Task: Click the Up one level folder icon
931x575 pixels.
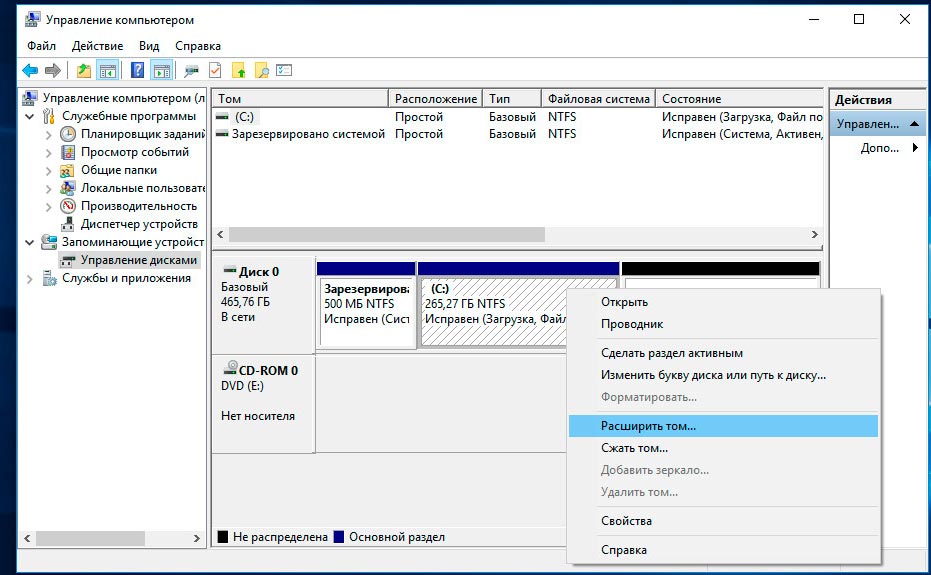Action: [84, 70]
